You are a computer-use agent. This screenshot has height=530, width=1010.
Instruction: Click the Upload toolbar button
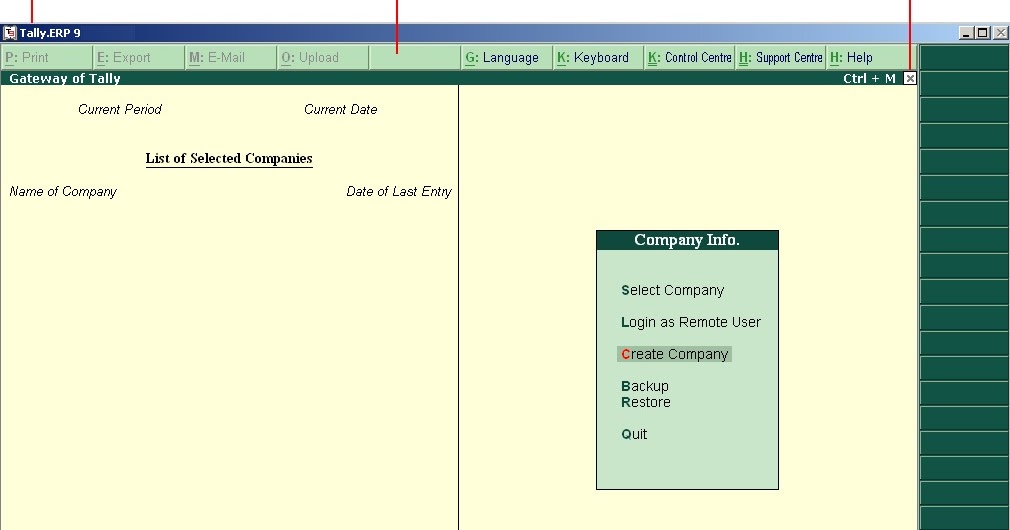coord(323,57)
